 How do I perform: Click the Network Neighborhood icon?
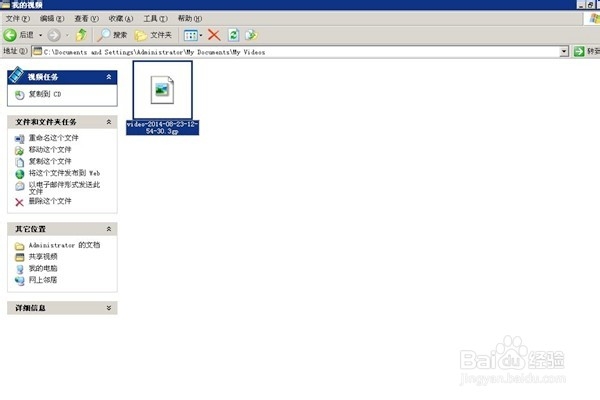[20, 281]
